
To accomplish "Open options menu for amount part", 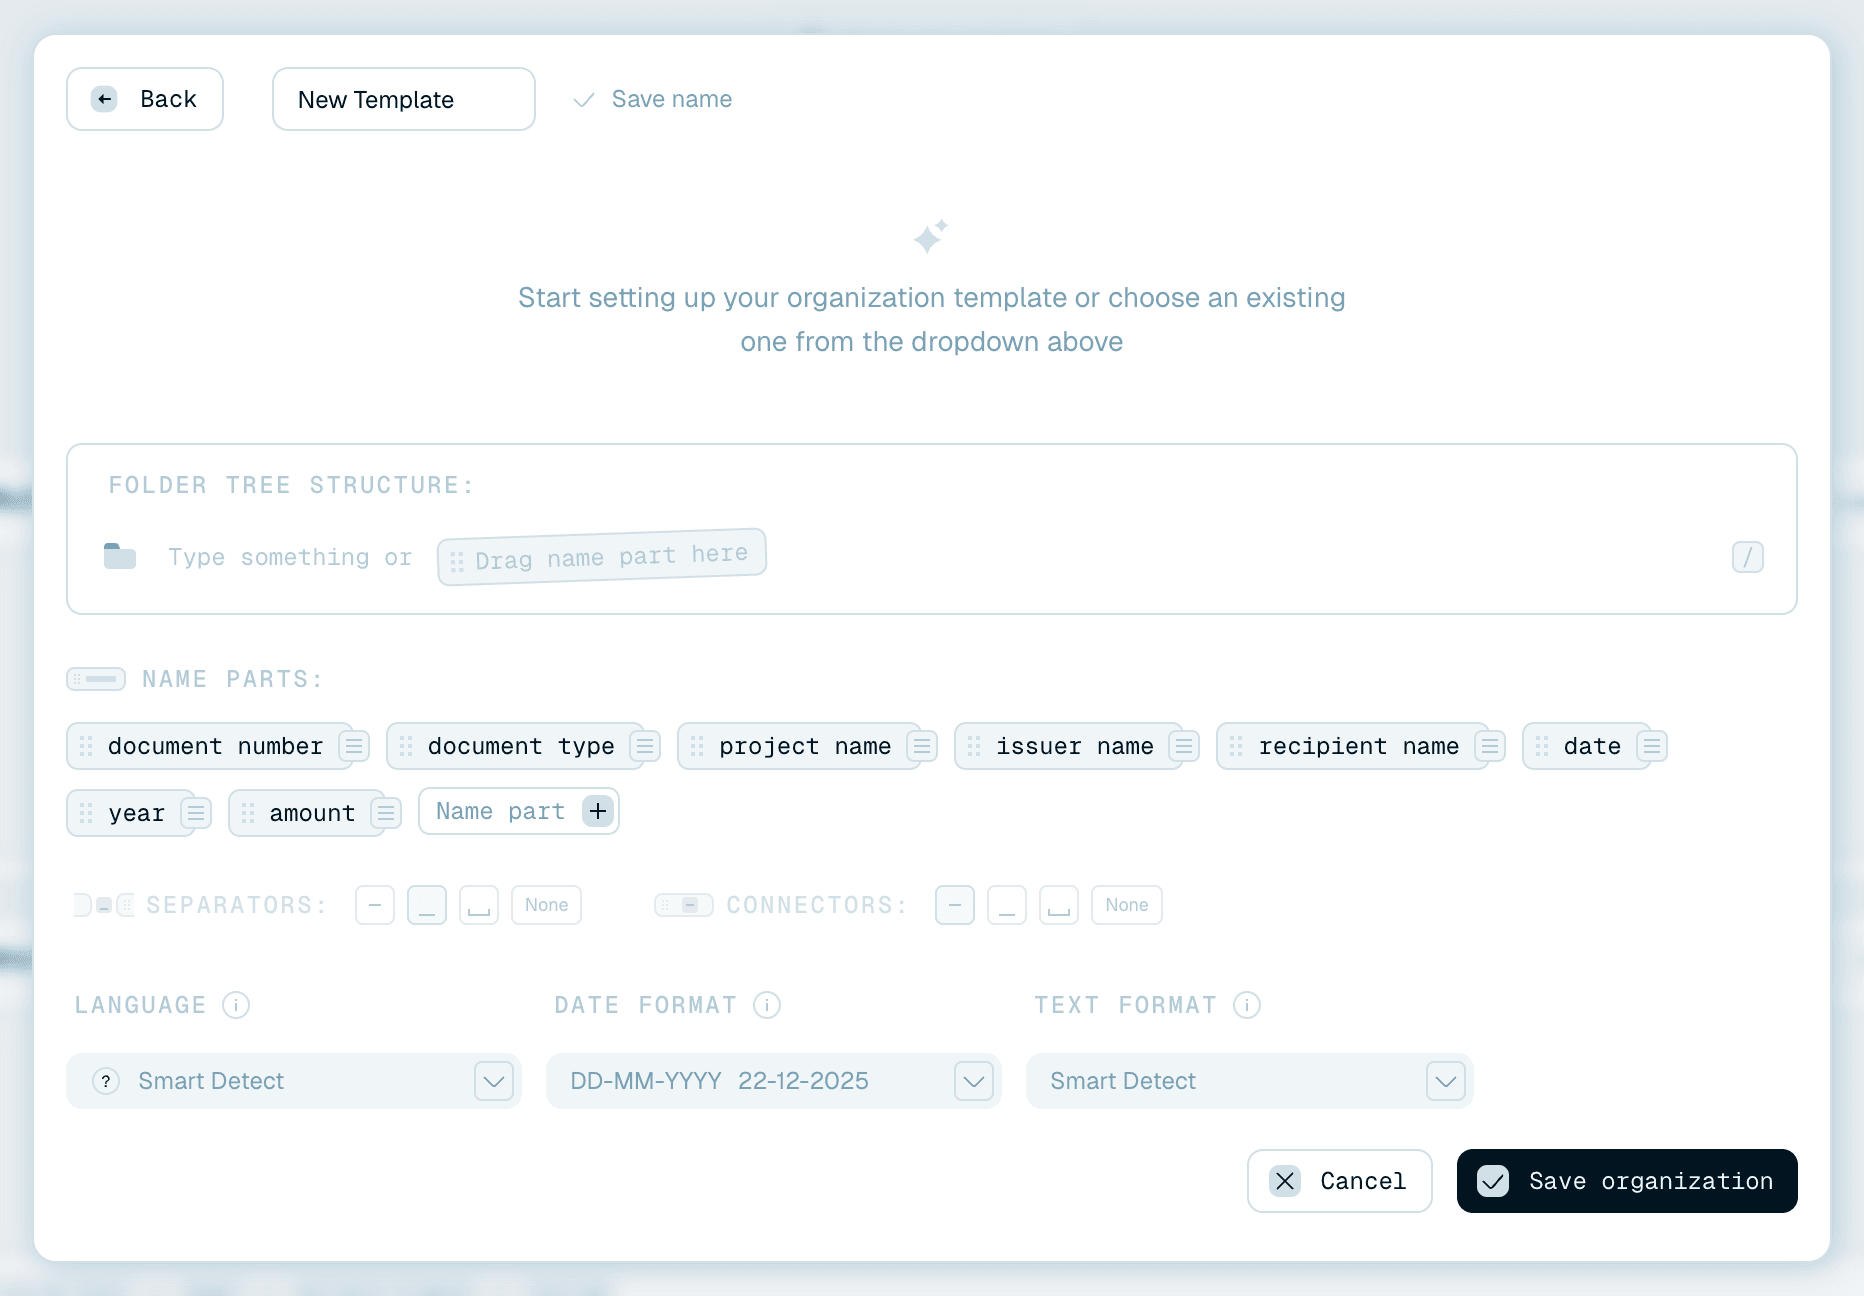I will [386, 813].
